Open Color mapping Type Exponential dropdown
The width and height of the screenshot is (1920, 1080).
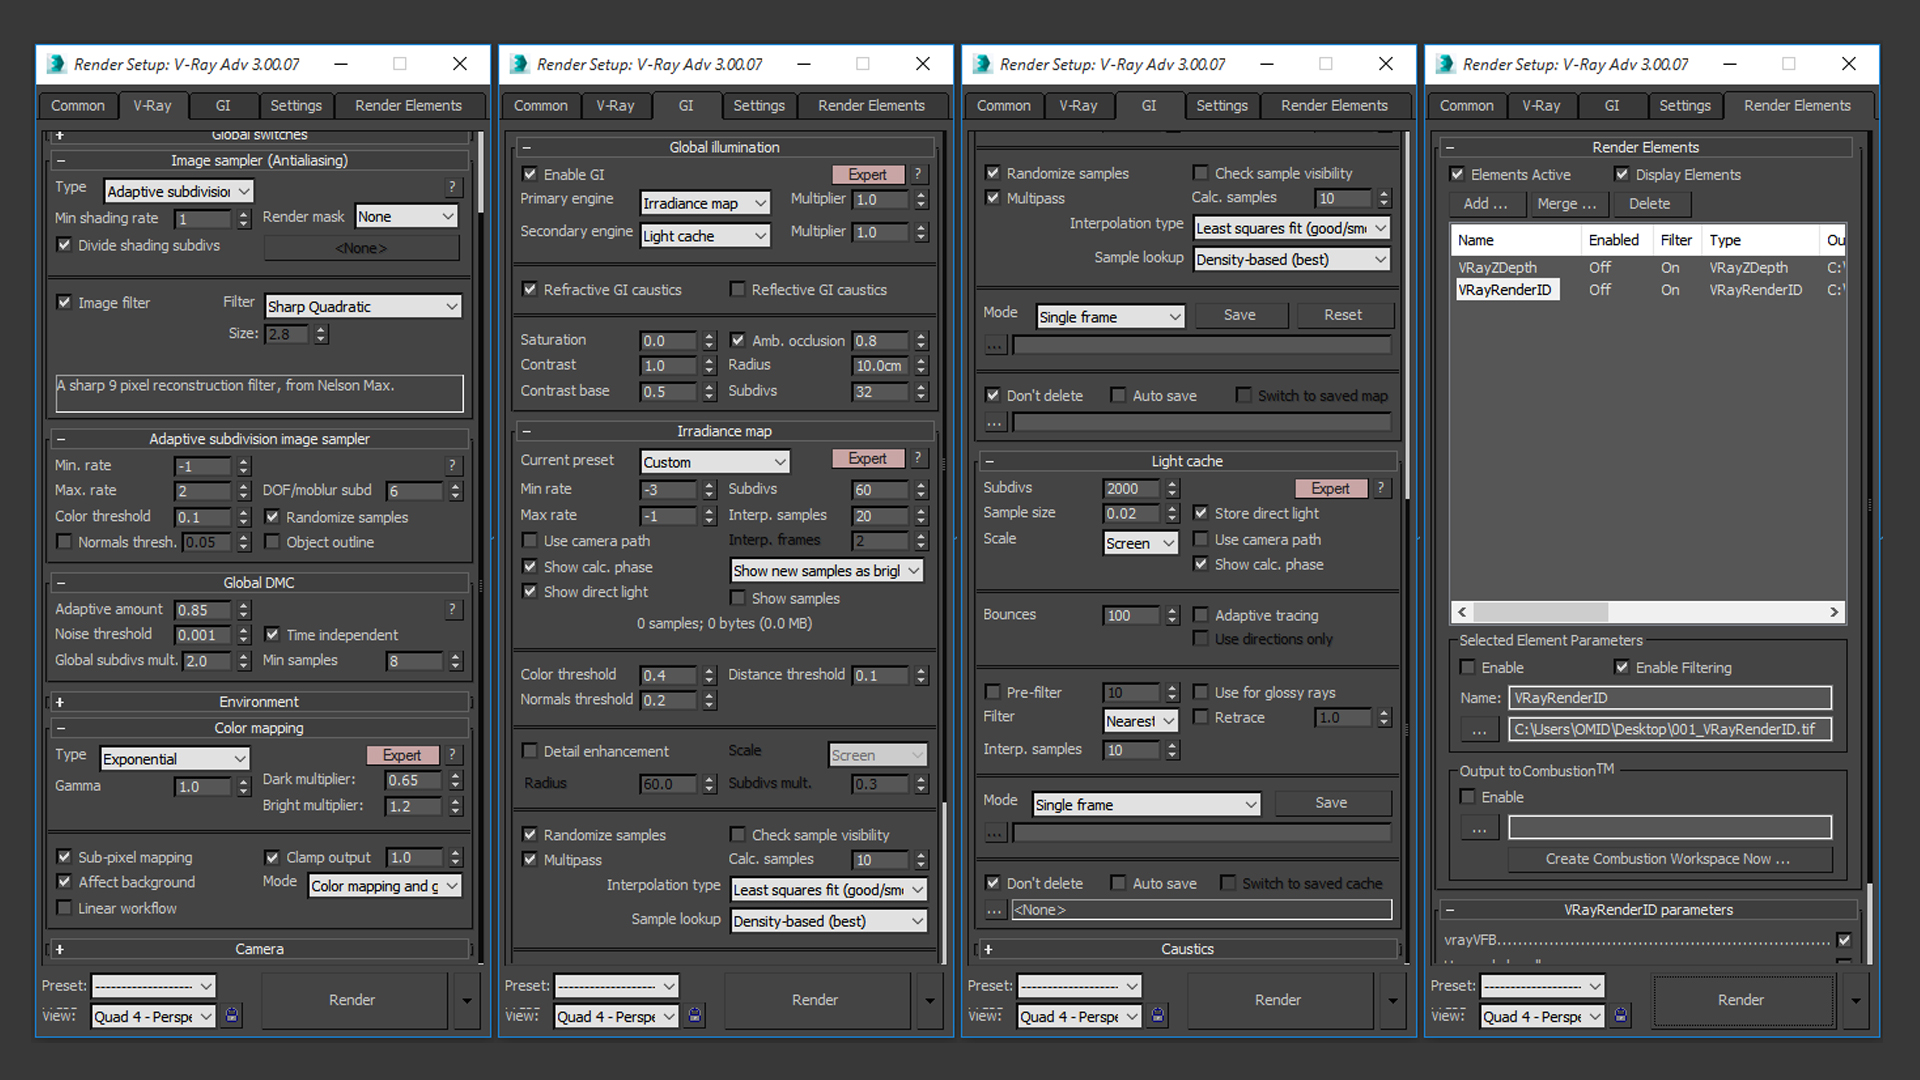(x=175, y=759)
